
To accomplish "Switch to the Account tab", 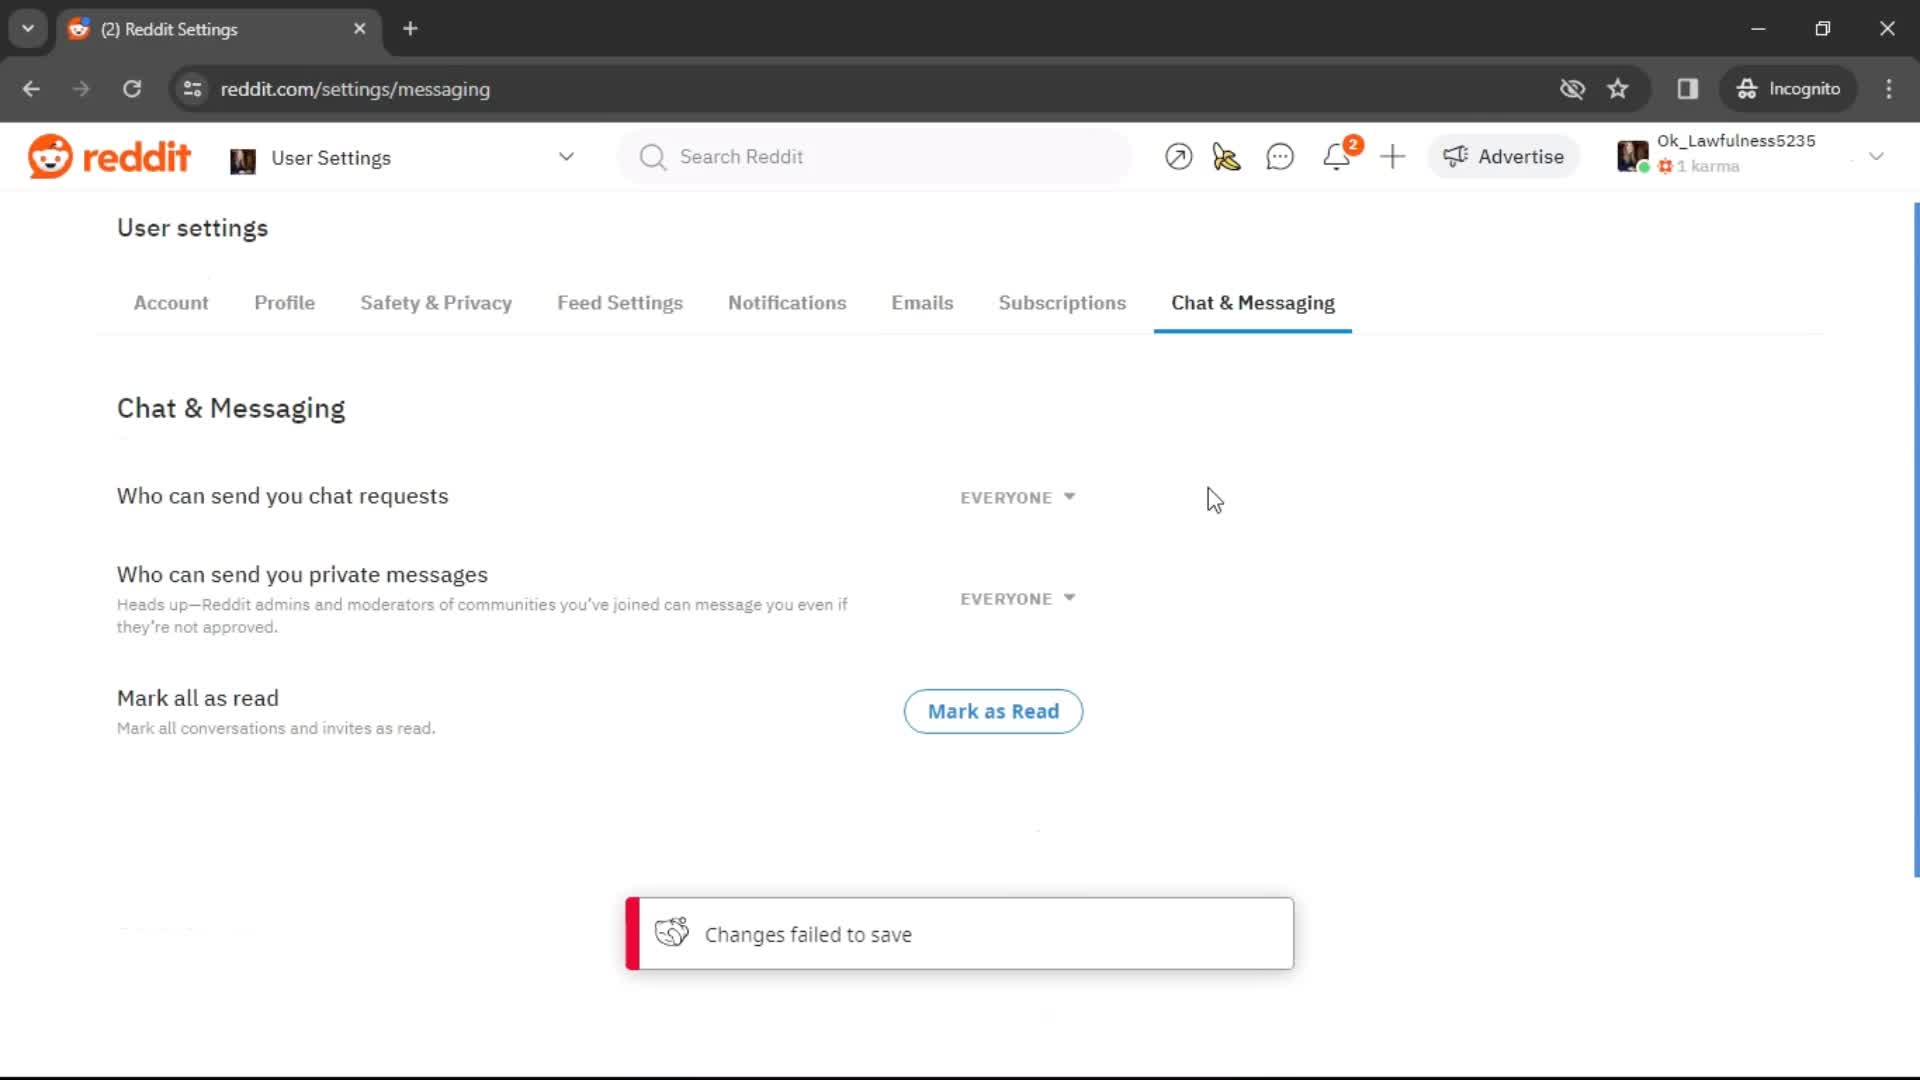I will pos(170,302).
